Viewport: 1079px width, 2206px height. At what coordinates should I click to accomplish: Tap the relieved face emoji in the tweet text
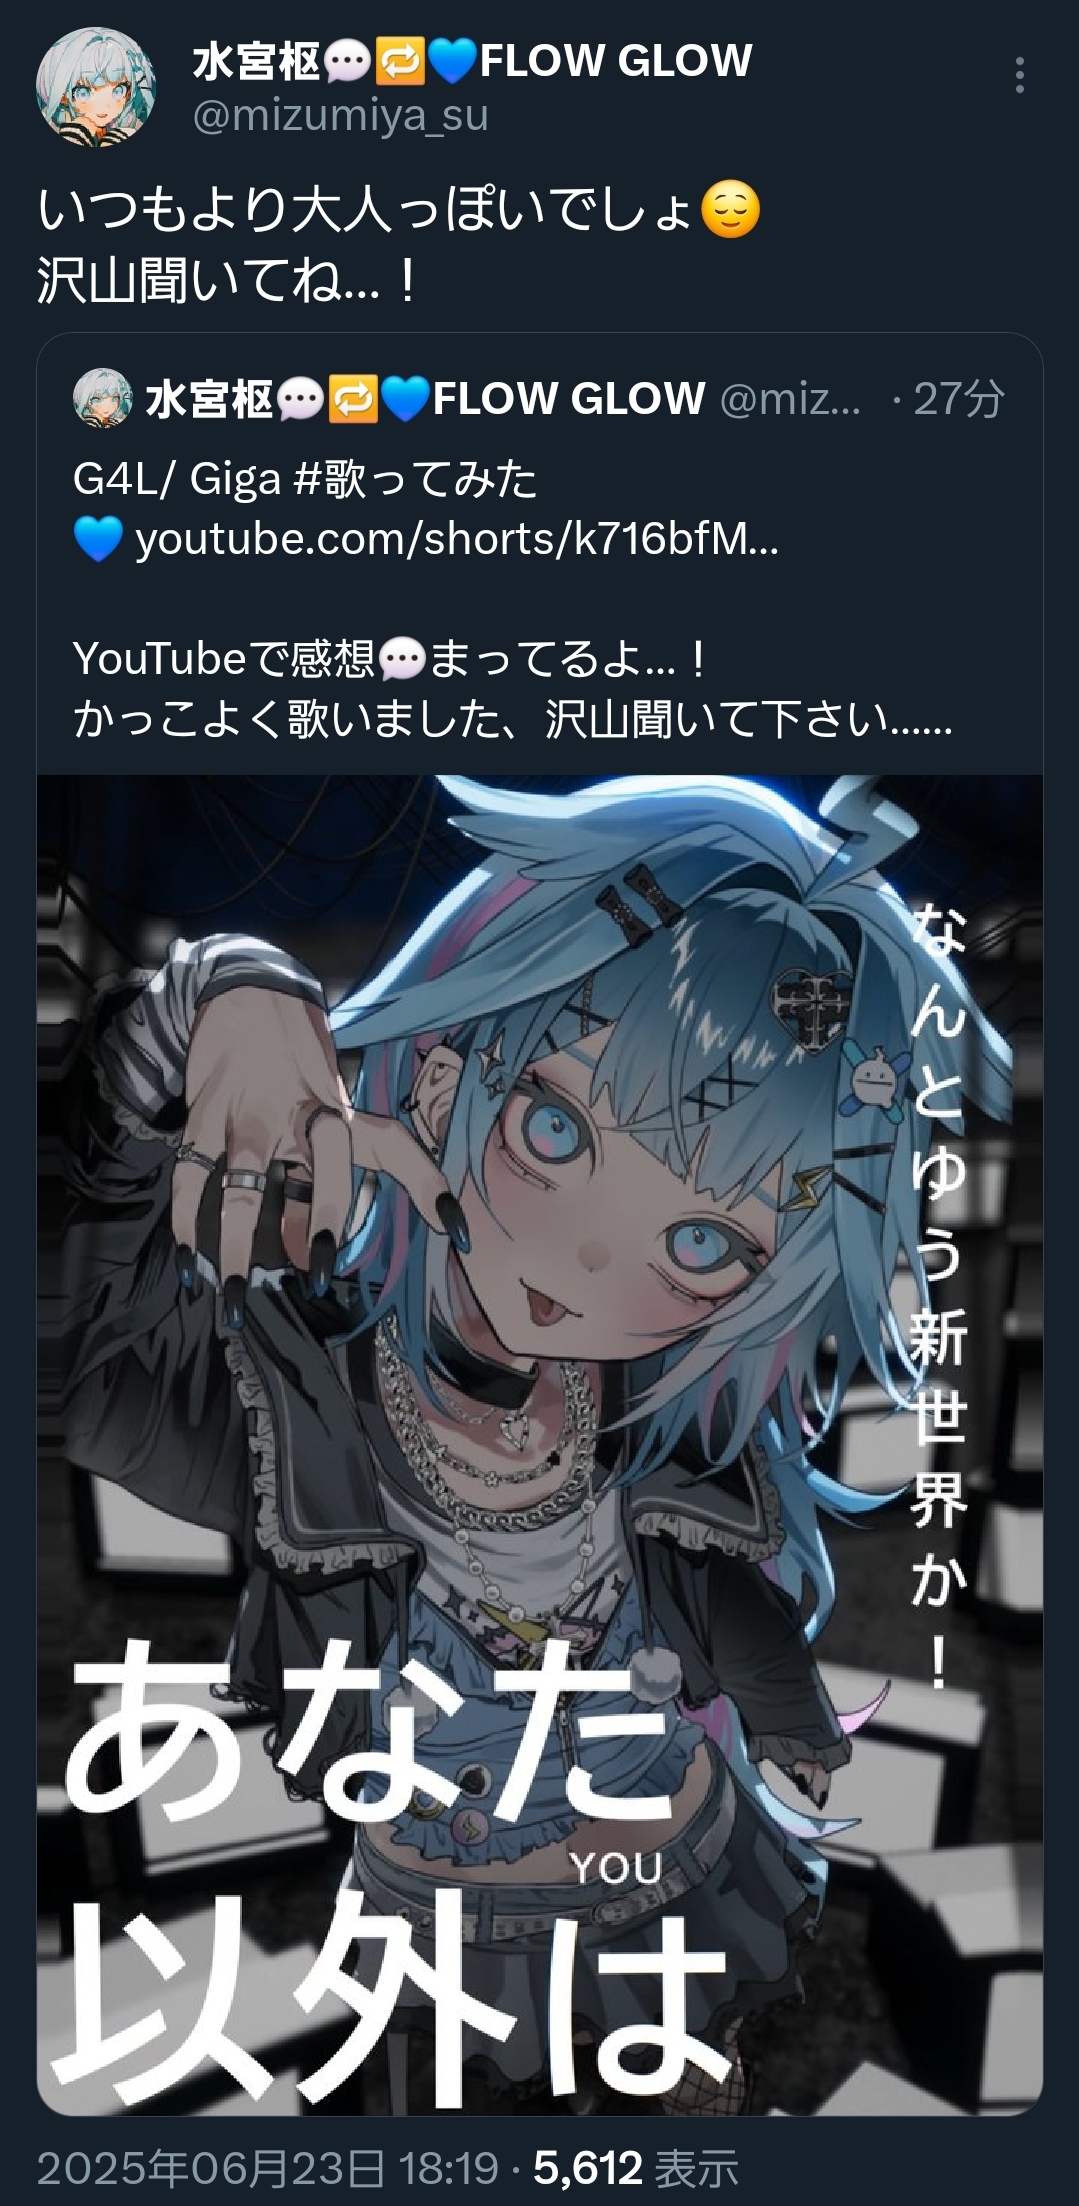(730, 210)
